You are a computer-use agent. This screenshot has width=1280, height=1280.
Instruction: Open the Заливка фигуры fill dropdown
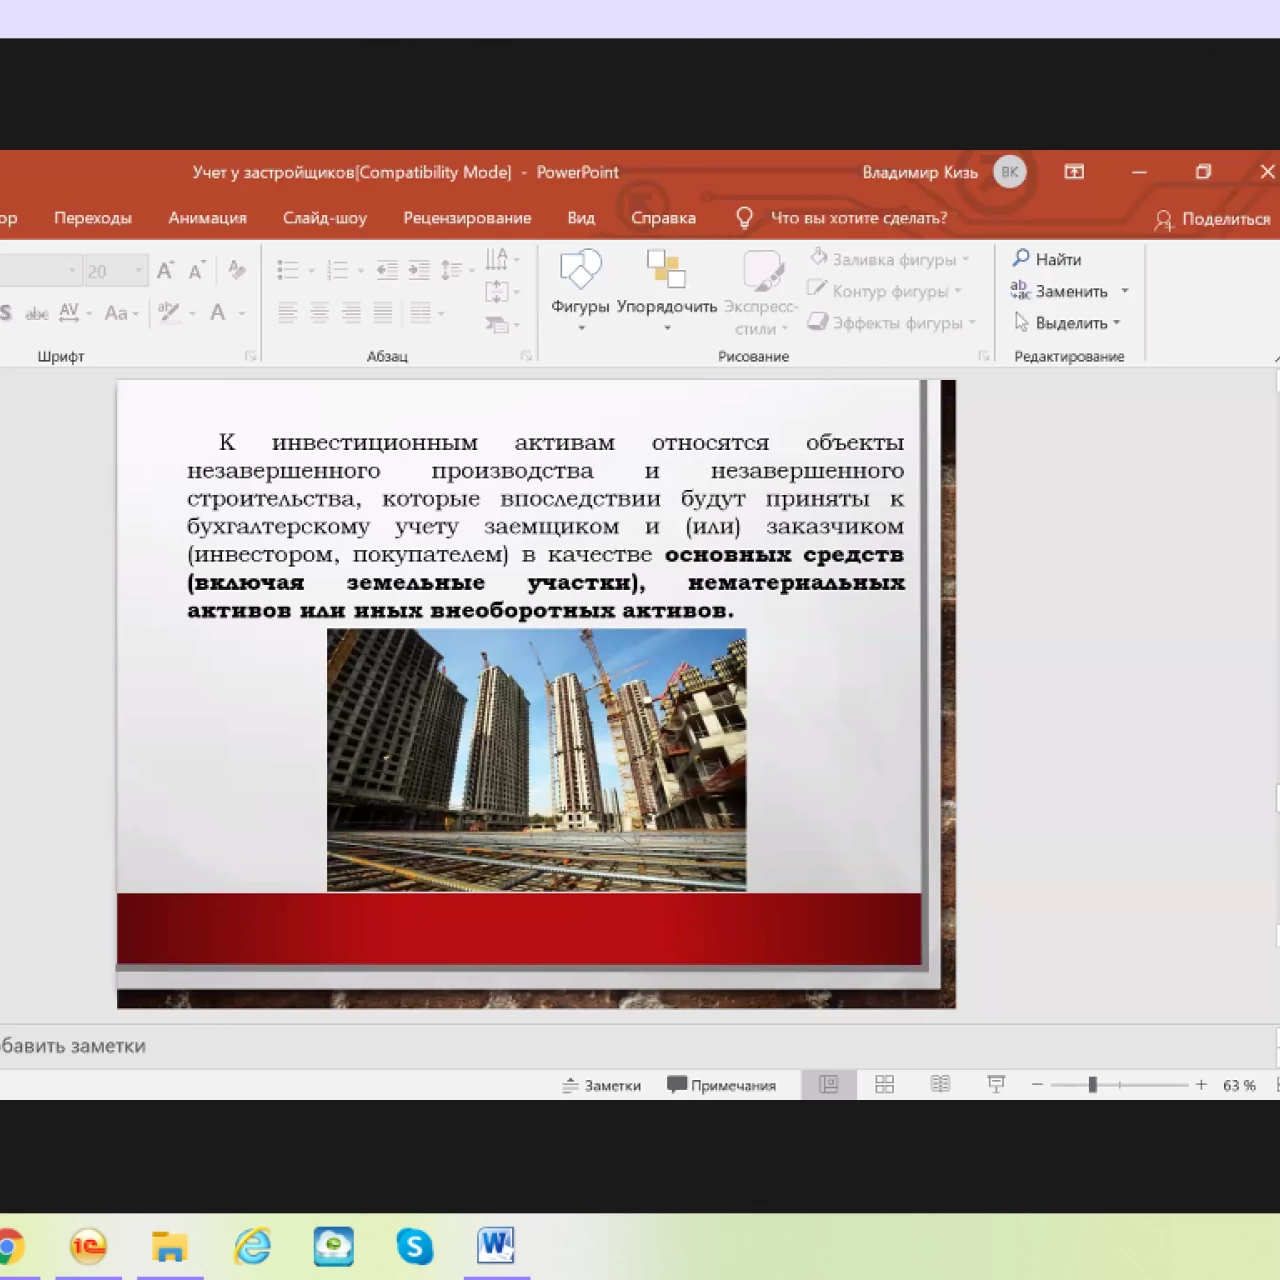point(889,259)
